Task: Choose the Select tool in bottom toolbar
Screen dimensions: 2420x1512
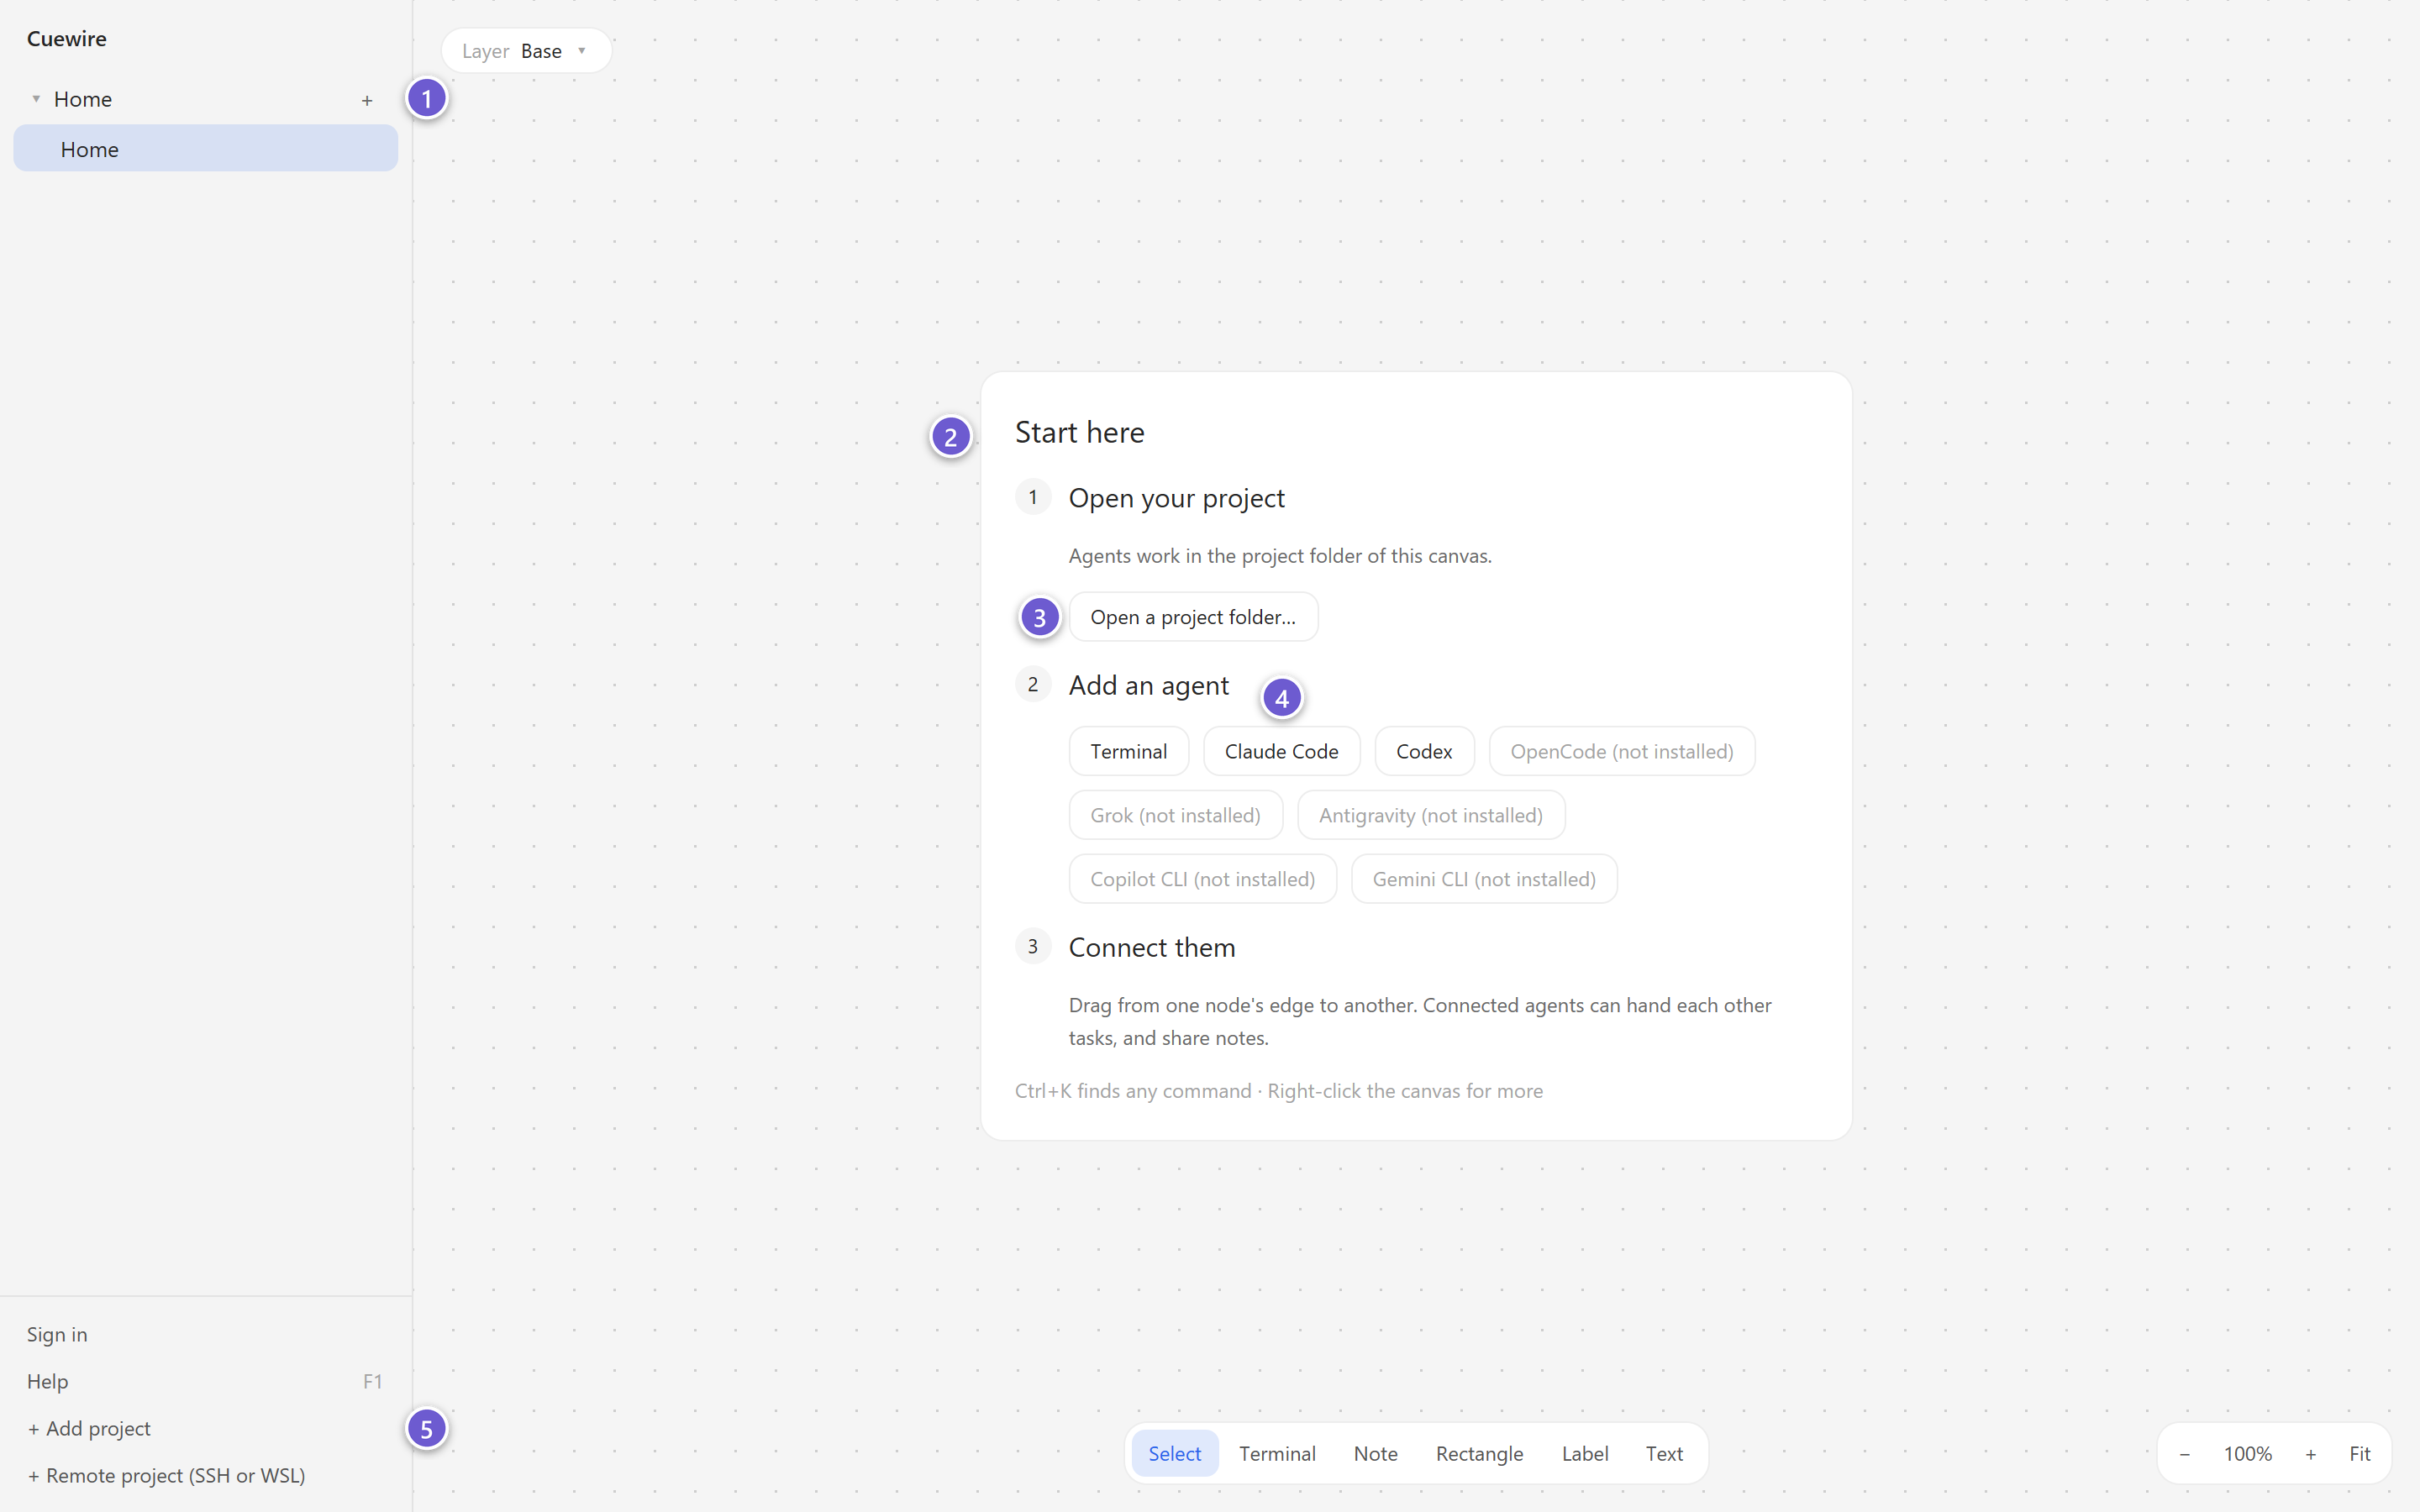Action: 1174,1453
